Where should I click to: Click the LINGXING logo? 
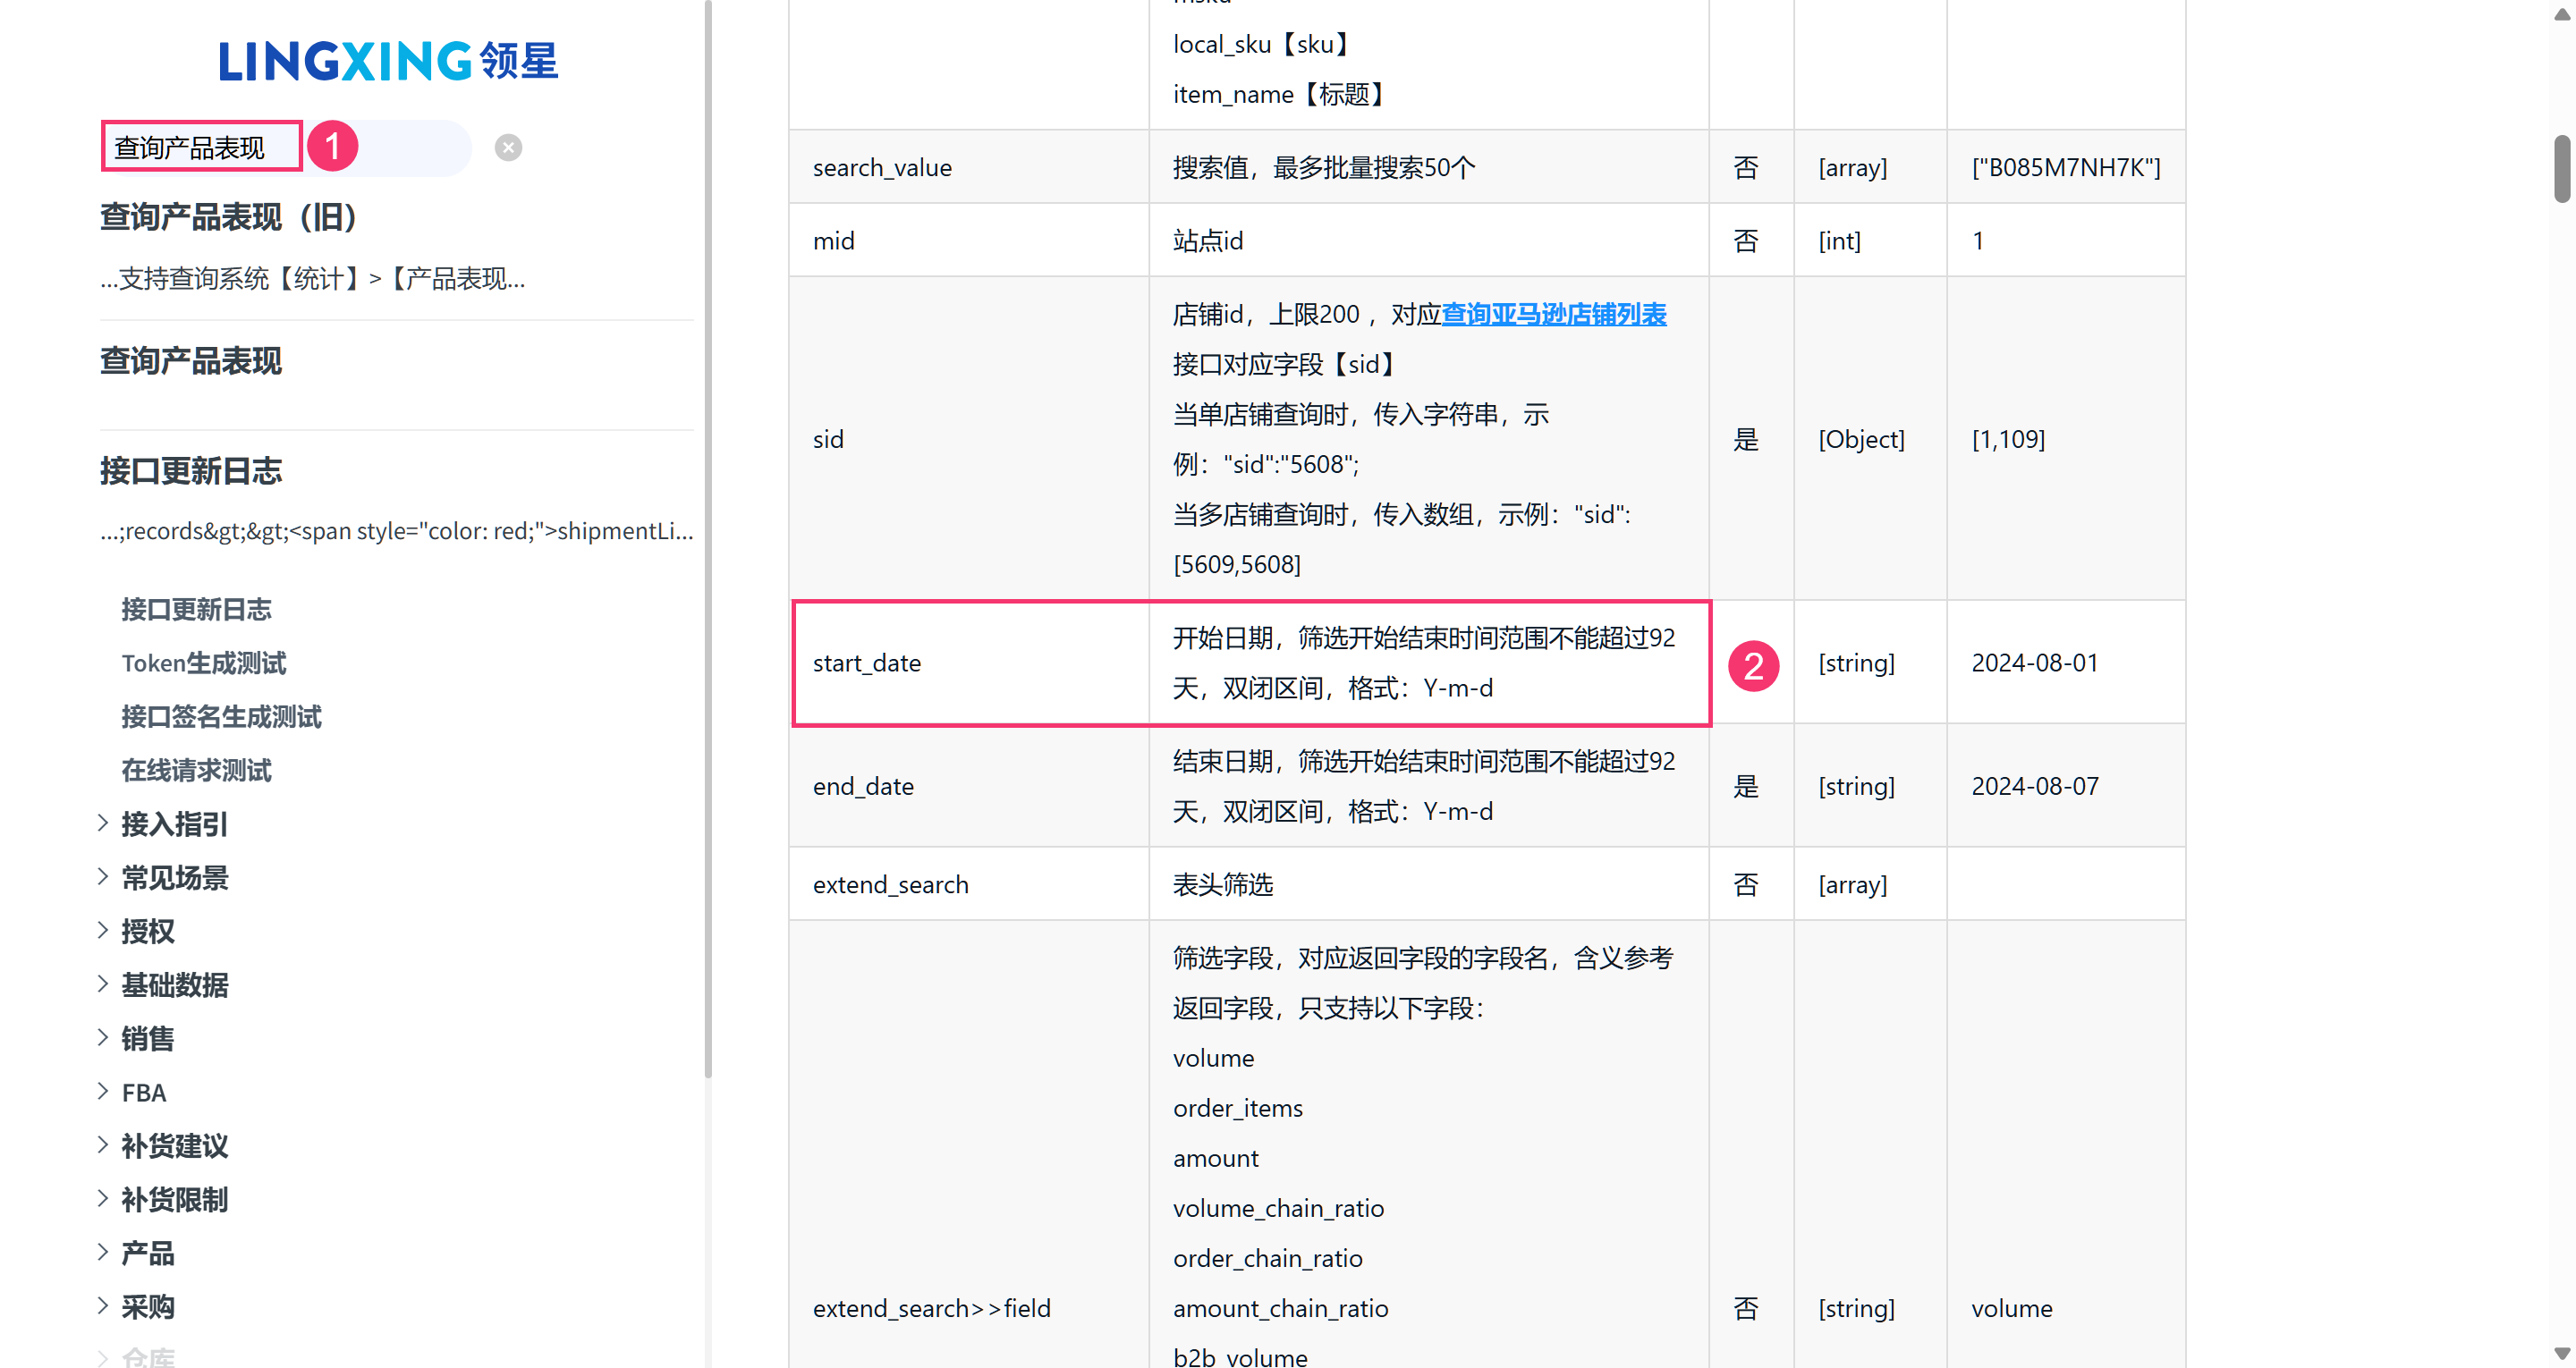click(388, 61)
